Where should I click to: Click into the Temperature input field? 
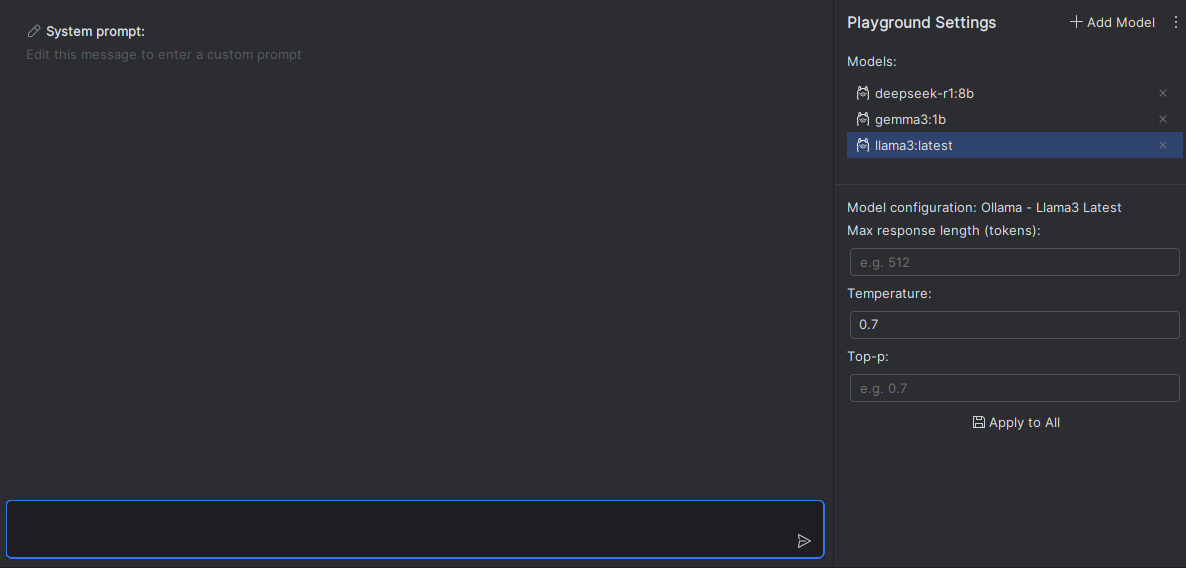coord(1014,325)
